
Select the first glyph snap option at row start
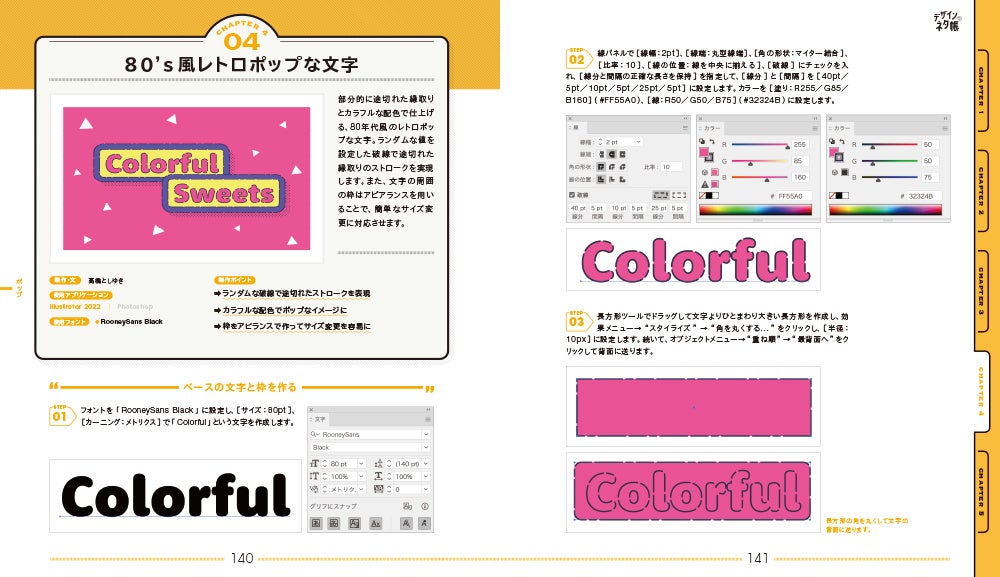pos(316,523)
